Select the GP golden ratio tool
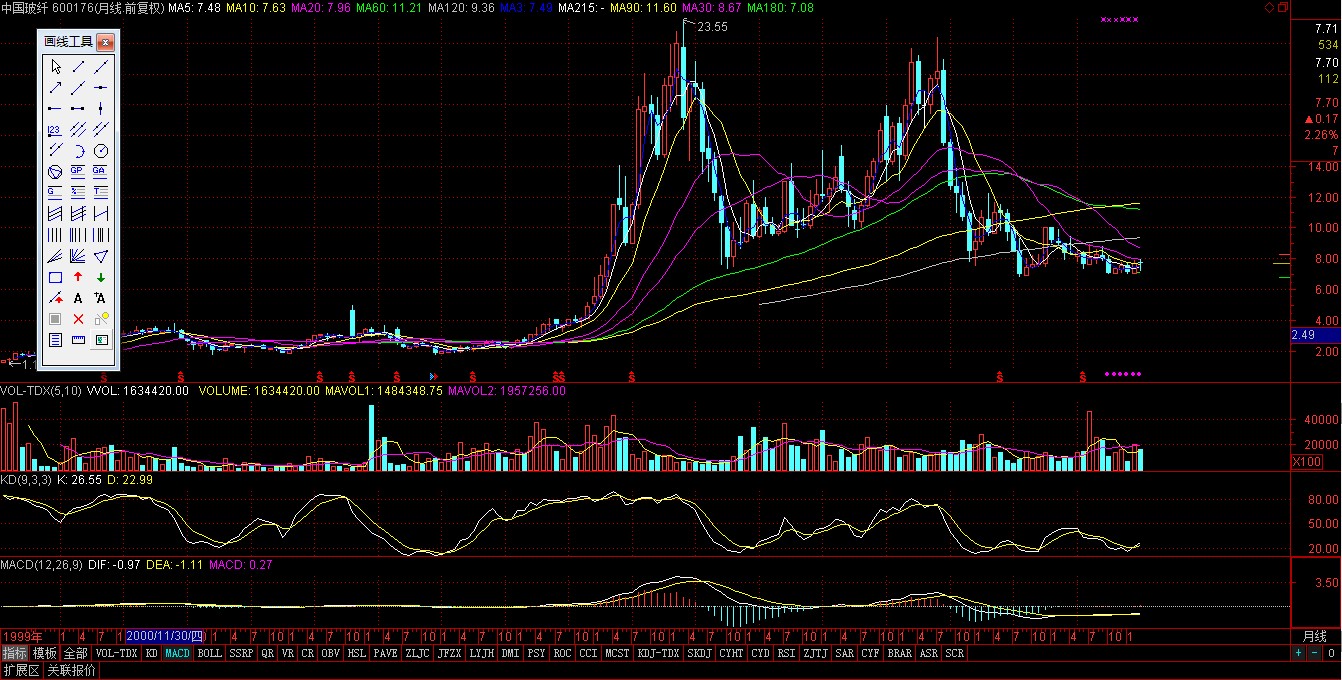The height and width of the screenshot is (680, 1342). 78,171
